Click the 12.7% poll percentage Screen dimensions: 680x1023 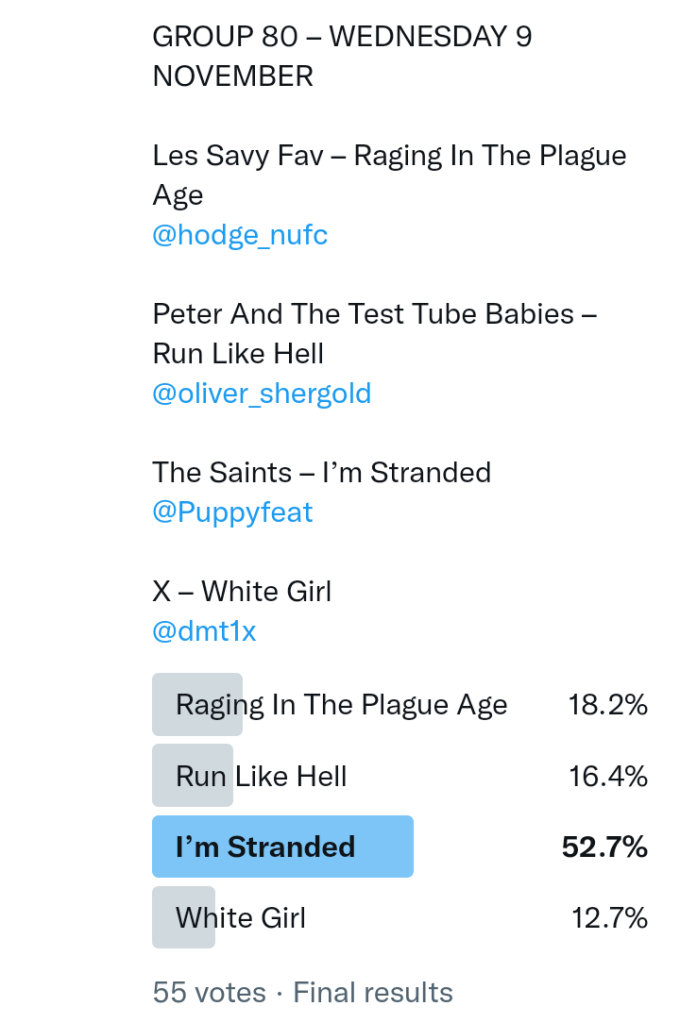tap(609, 918)
